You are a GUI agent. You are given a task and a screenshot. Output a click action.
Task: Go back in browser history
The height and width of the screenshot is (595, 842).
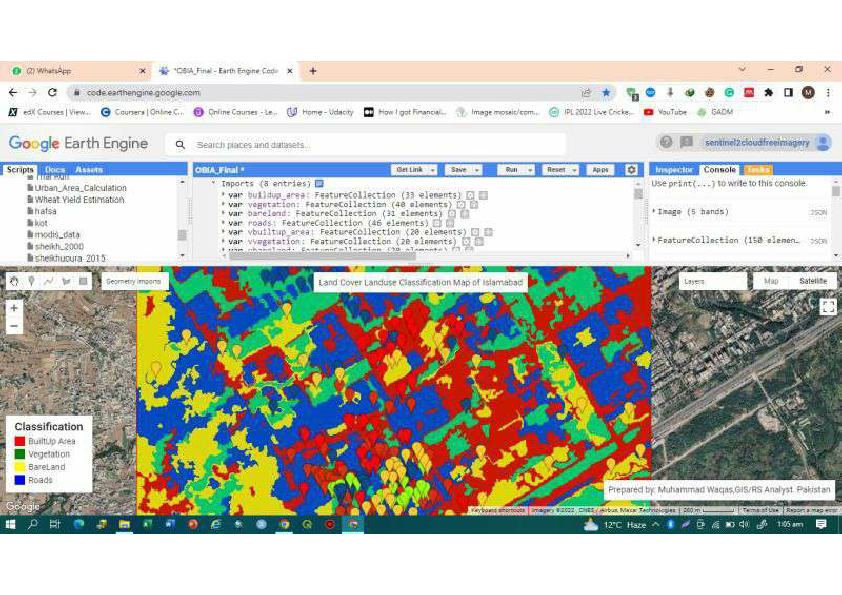point(13,92)
